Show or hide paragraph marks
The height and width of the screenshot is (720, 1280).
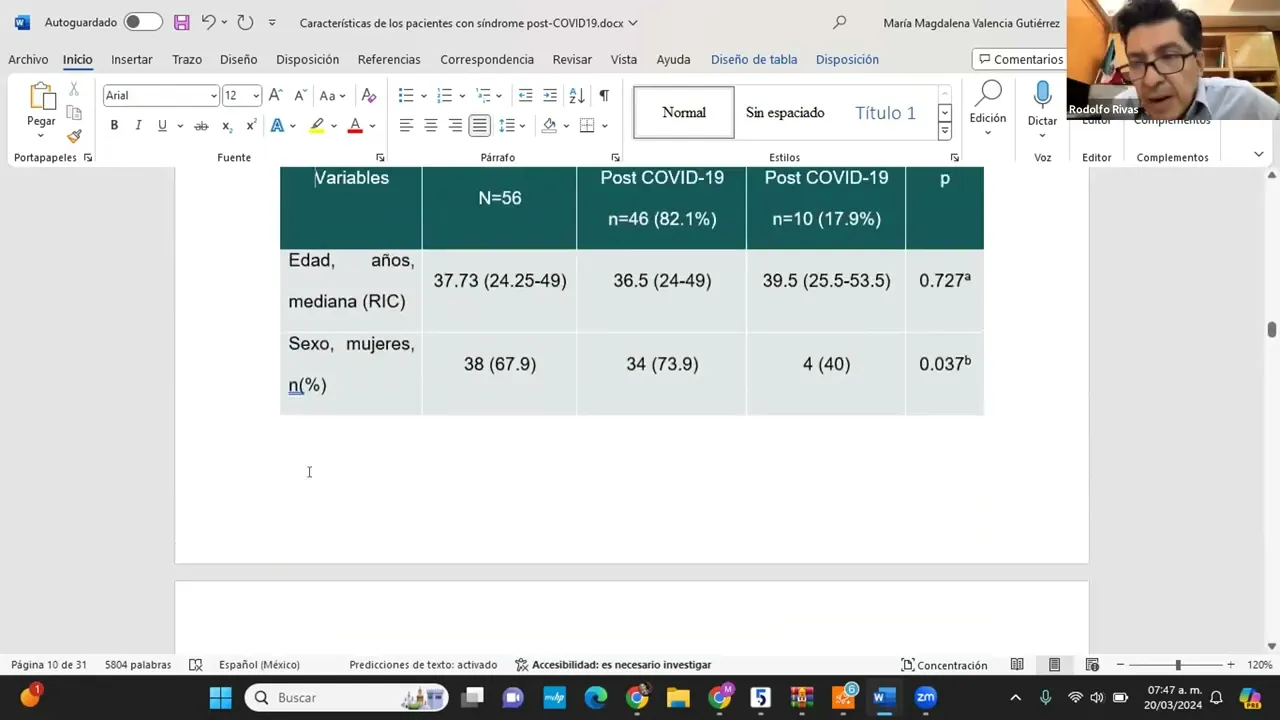point(604,95)
